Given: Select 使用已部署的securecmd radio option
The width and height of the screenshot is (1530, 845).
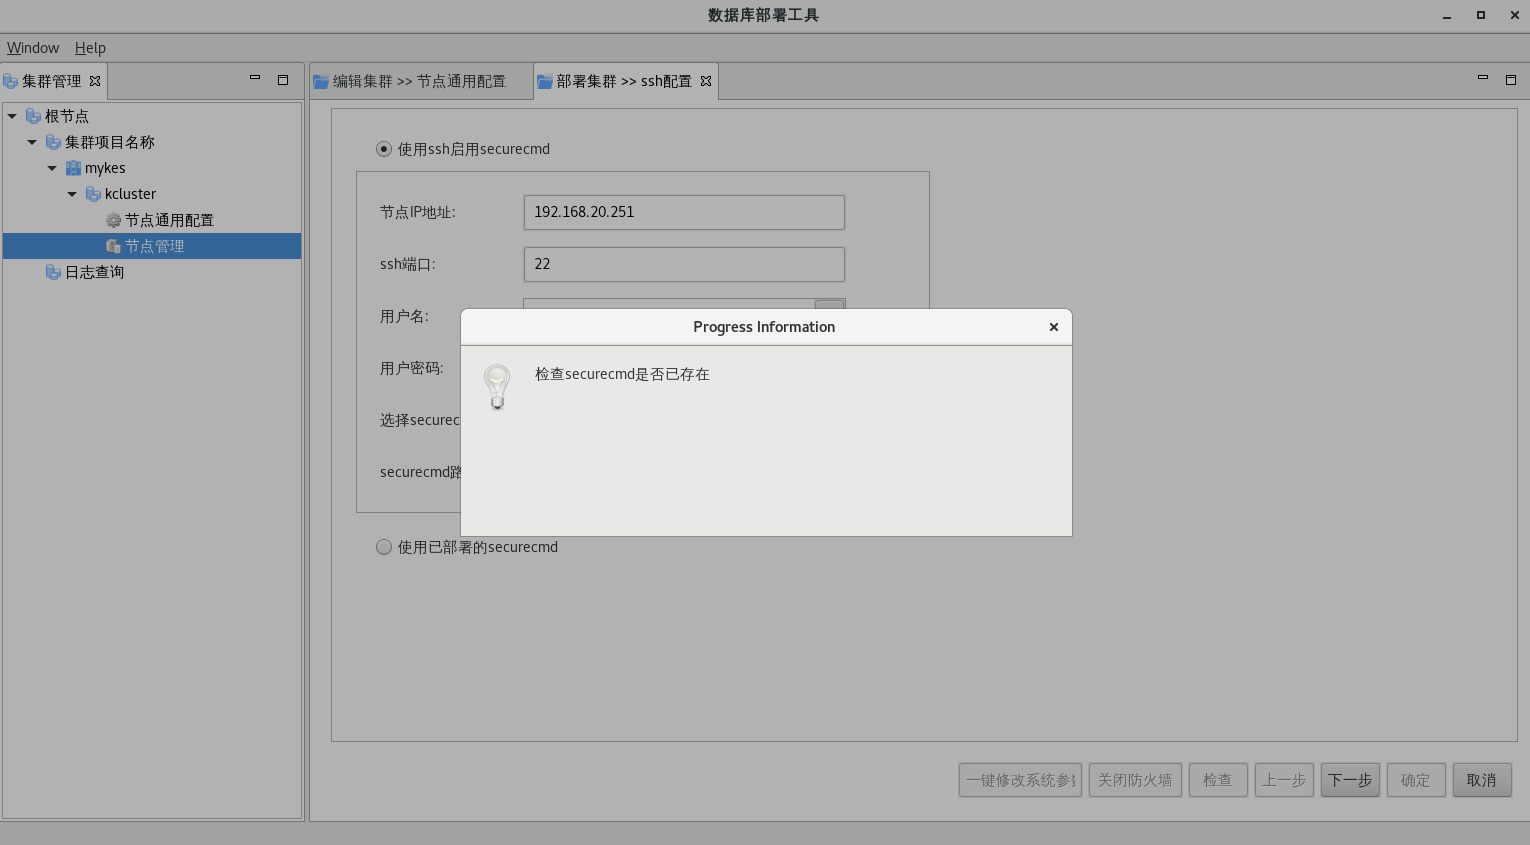Looking at the screenshot, I should click(384, 547).
